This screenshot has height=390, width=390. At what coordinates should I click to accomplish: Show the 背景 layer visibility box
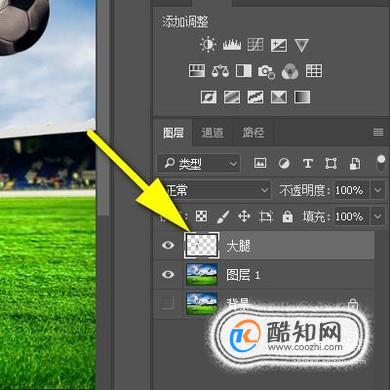168,303
